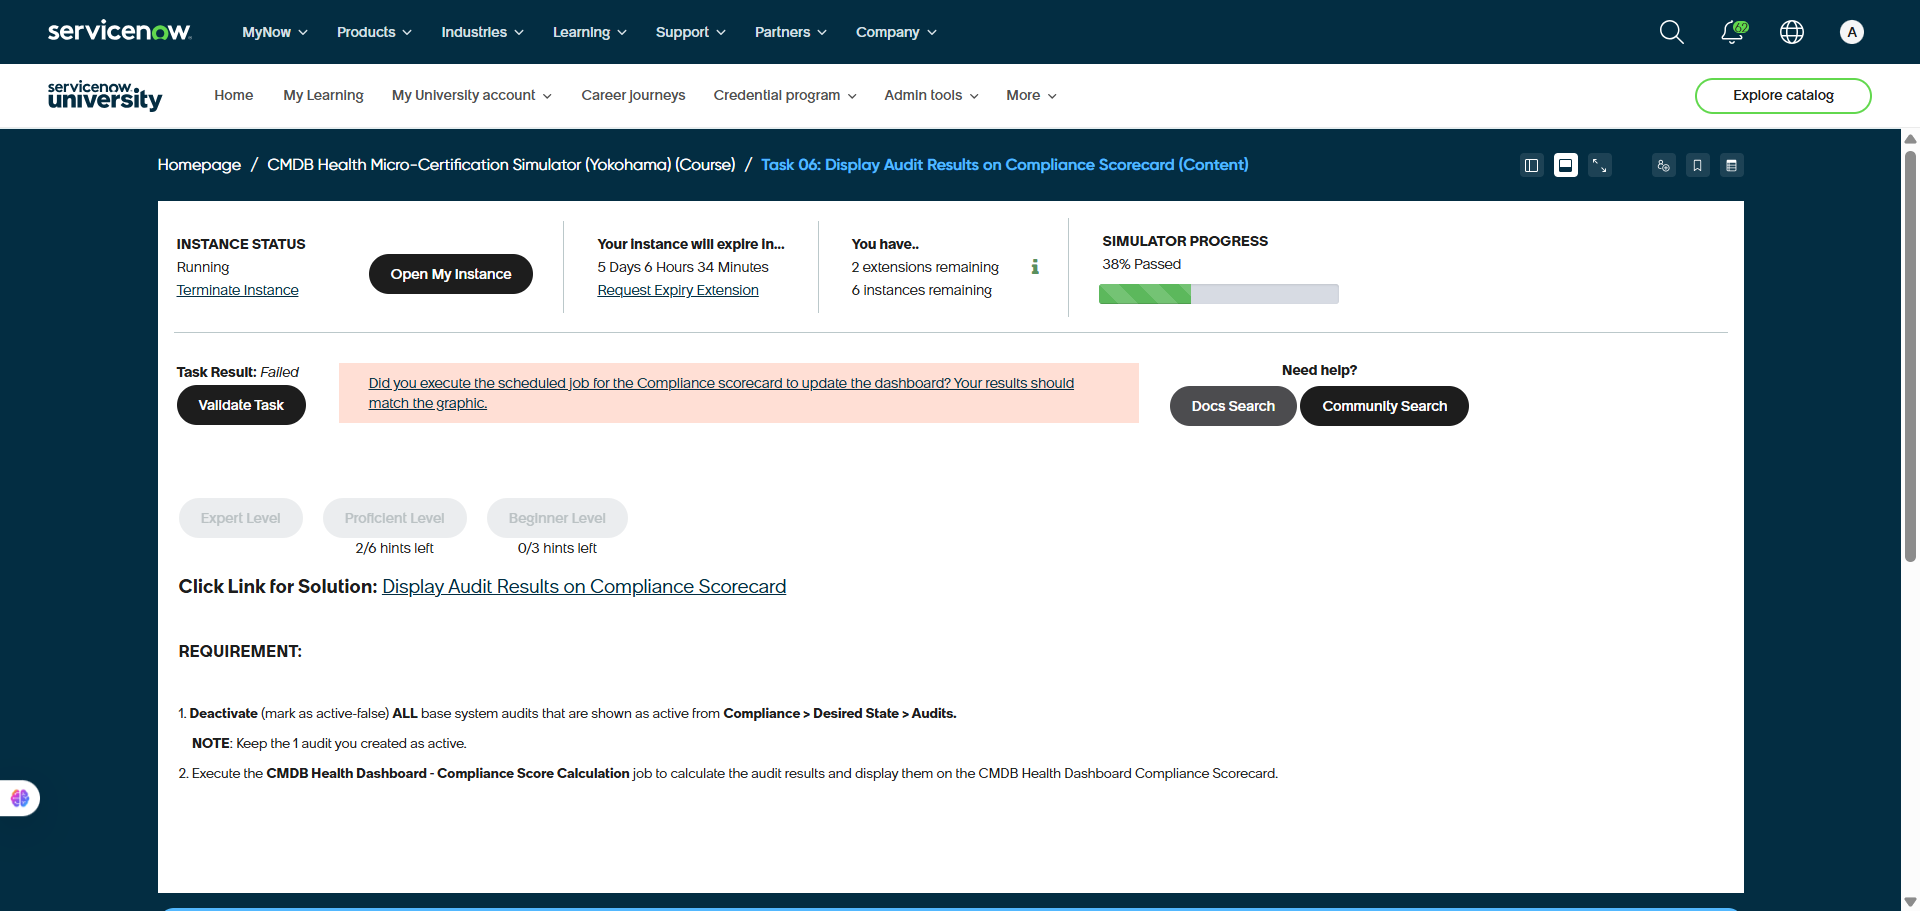
Task: Open My University account dropdown
Action: coord(472,95)
